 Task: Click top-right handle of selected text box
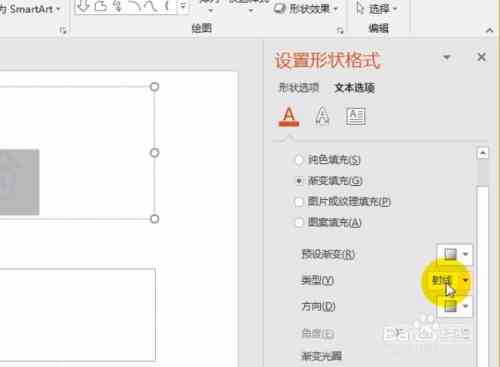coord(154,87)
